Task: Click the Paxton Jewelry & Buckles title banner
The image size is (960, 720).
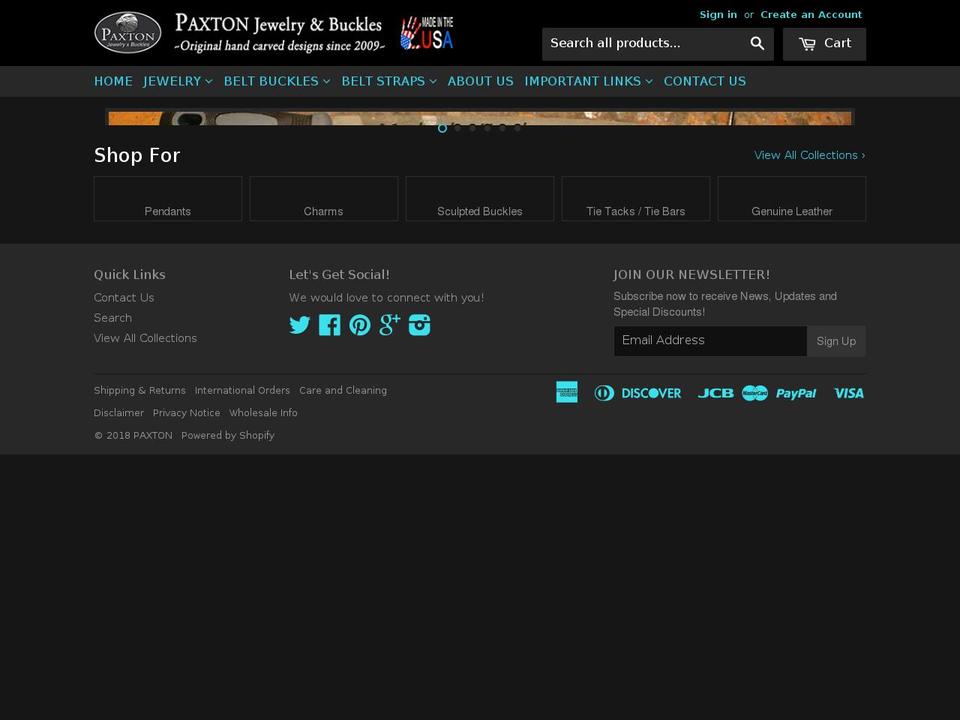Action: tap(279, 33)
